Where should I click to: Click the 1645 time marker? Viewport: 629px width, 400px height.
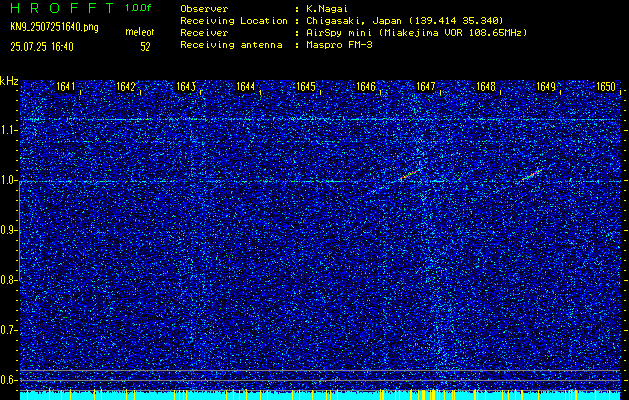pyautogui.click(x=306, y=86)
